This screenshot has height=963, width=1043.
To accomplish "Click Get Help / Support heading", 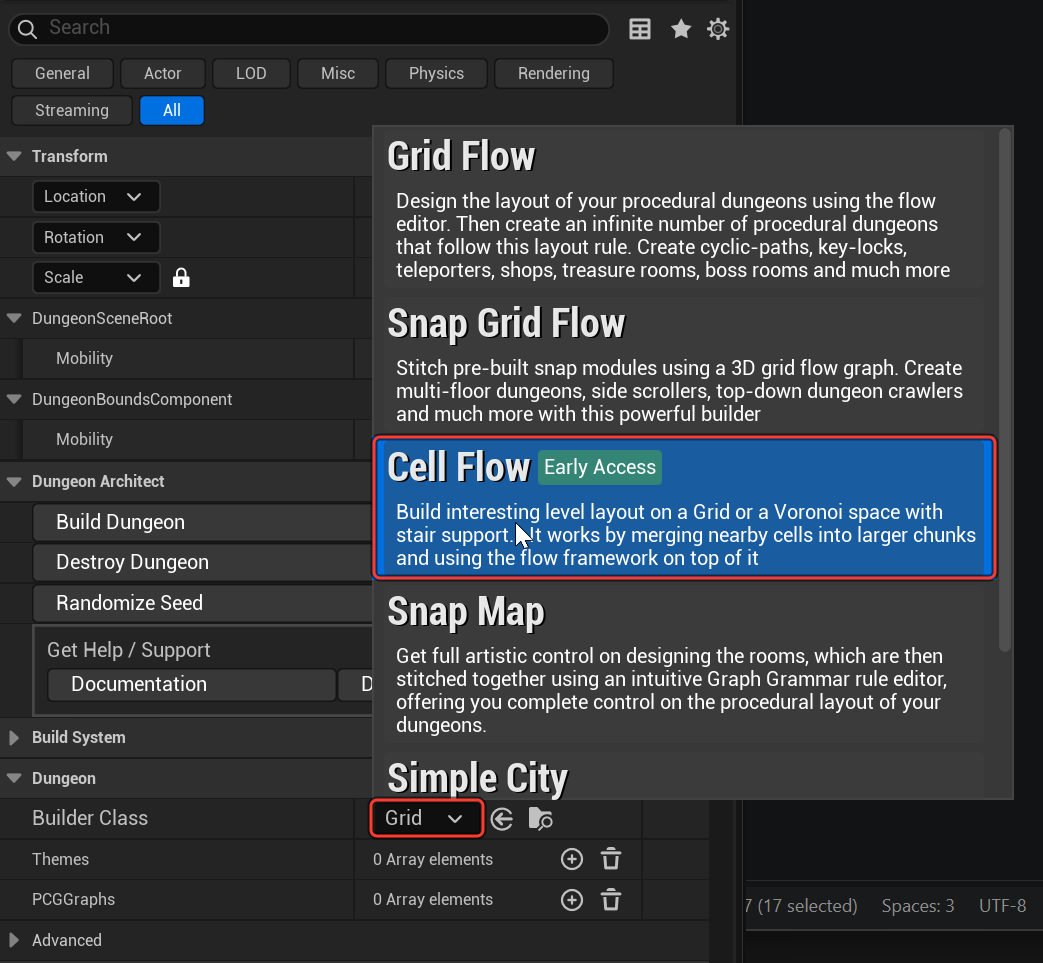I will pos(128,650).
